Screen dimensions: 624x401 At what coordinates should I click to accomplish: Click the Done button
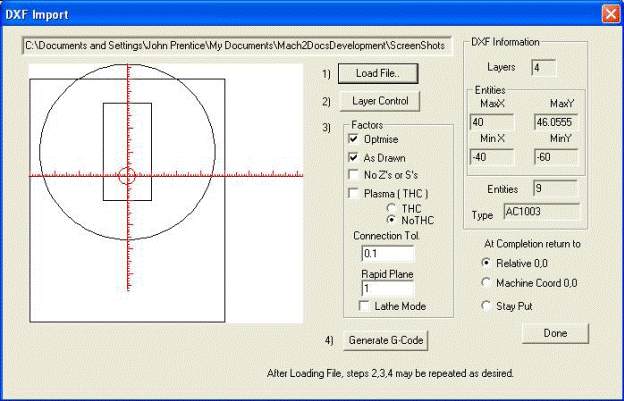(555, 333)
